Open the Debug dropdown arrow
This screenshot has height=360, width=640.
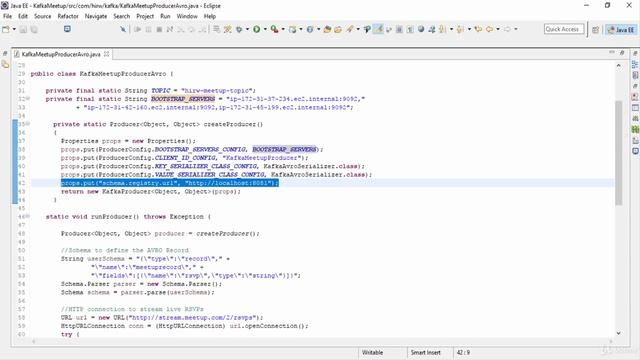[x=247, y=29]
